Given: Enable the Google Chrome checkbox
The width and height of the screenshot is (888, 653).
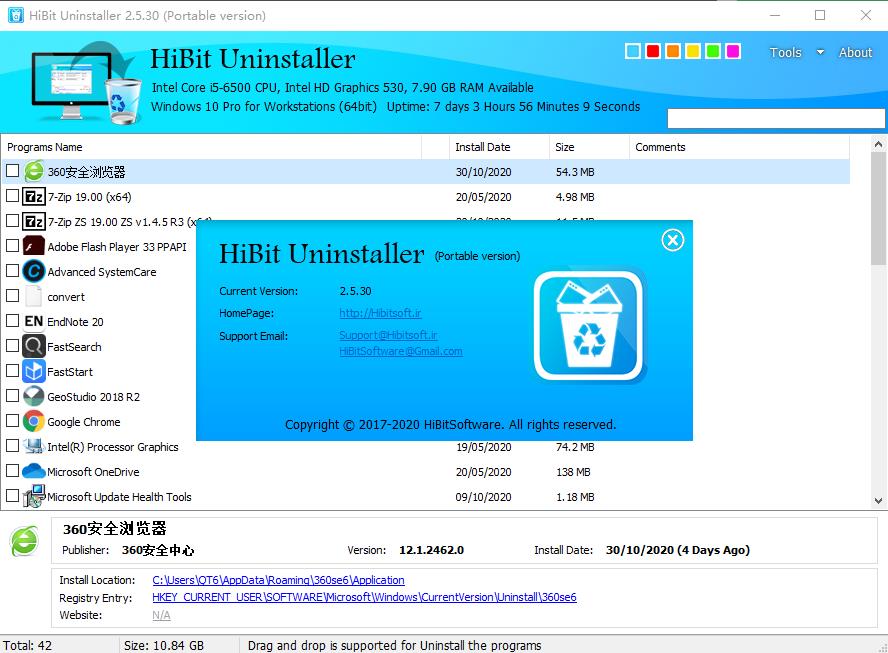Looking at the screenshot, I should [x=12, y=420].
